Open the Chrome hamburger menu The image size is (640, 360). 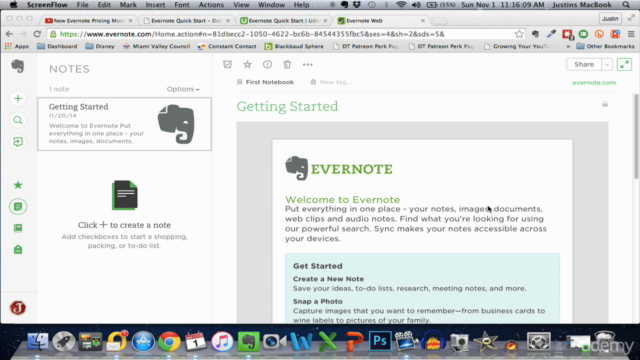coord(631,34)
